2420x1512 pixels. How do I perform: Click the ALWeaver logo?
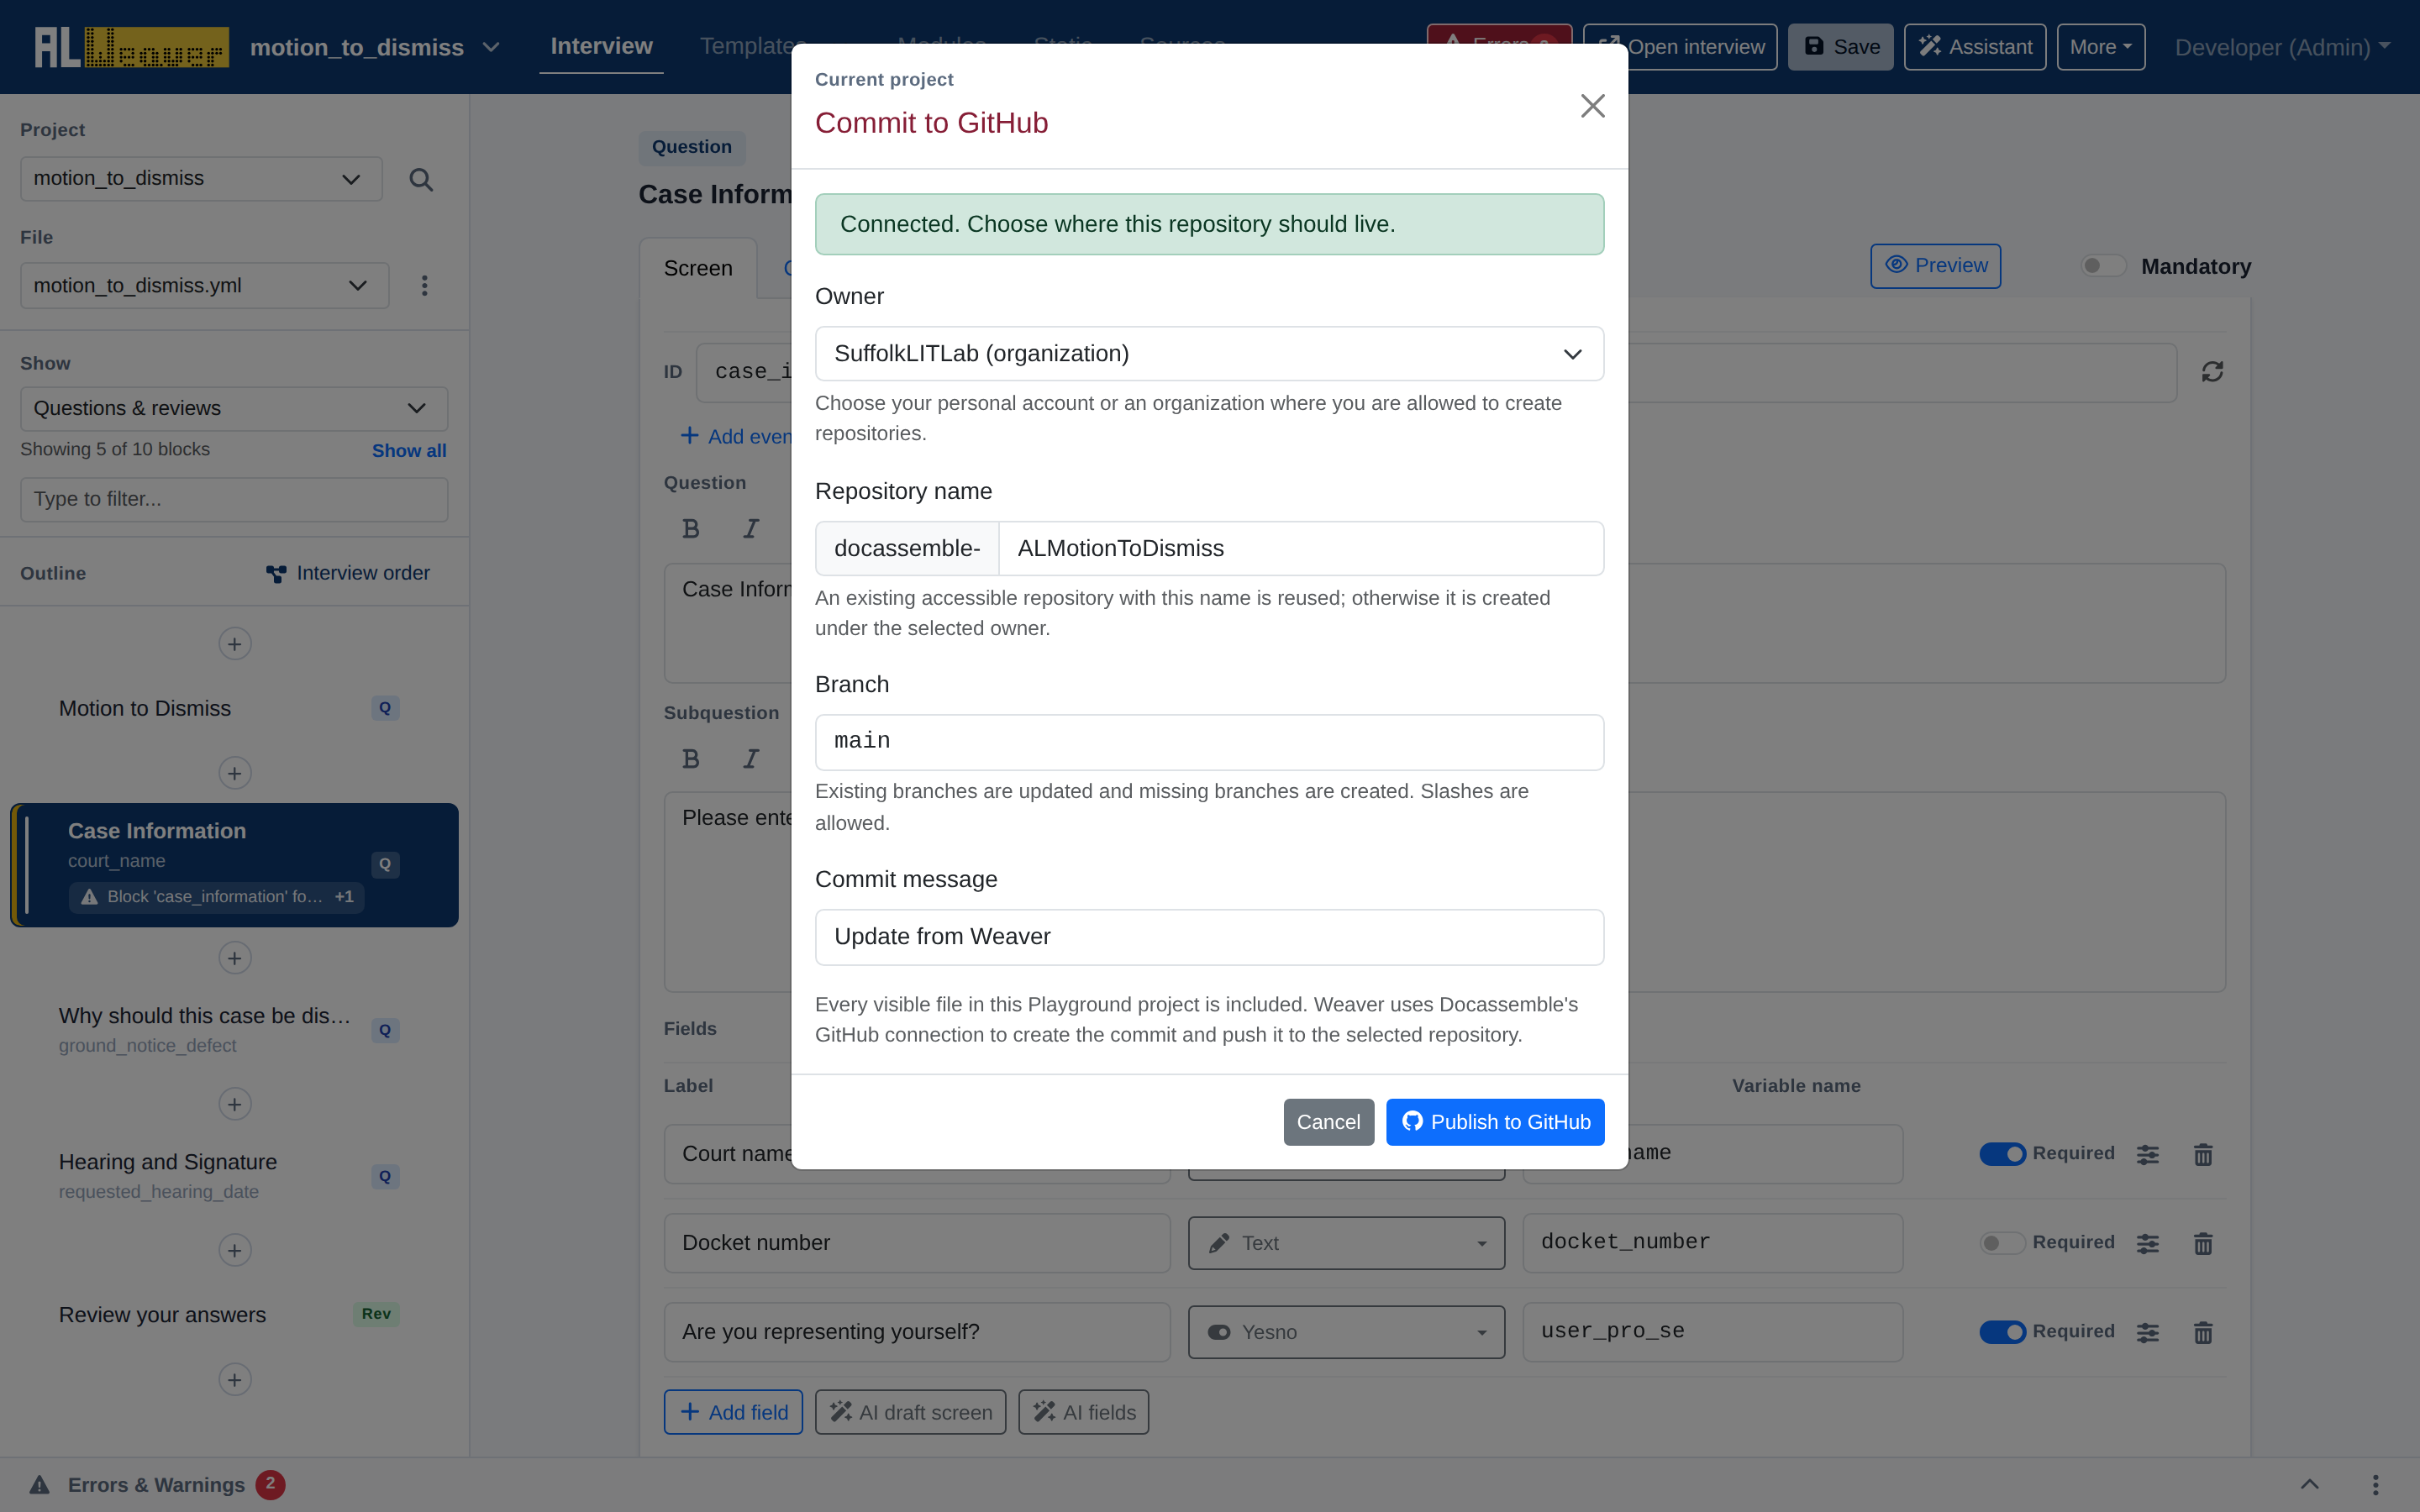pyautogui.click(x=131, y=47)
